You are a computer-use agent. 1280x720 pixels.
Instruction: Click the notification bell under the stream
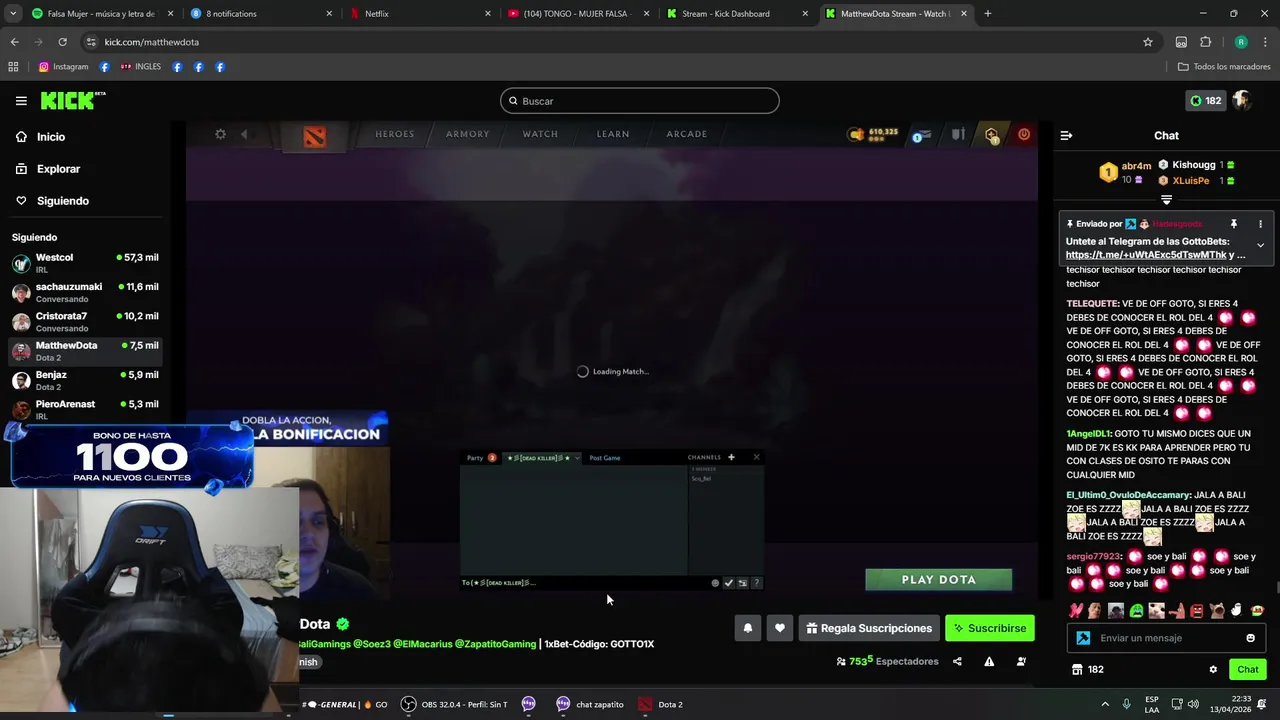click(x=747, y=628)
